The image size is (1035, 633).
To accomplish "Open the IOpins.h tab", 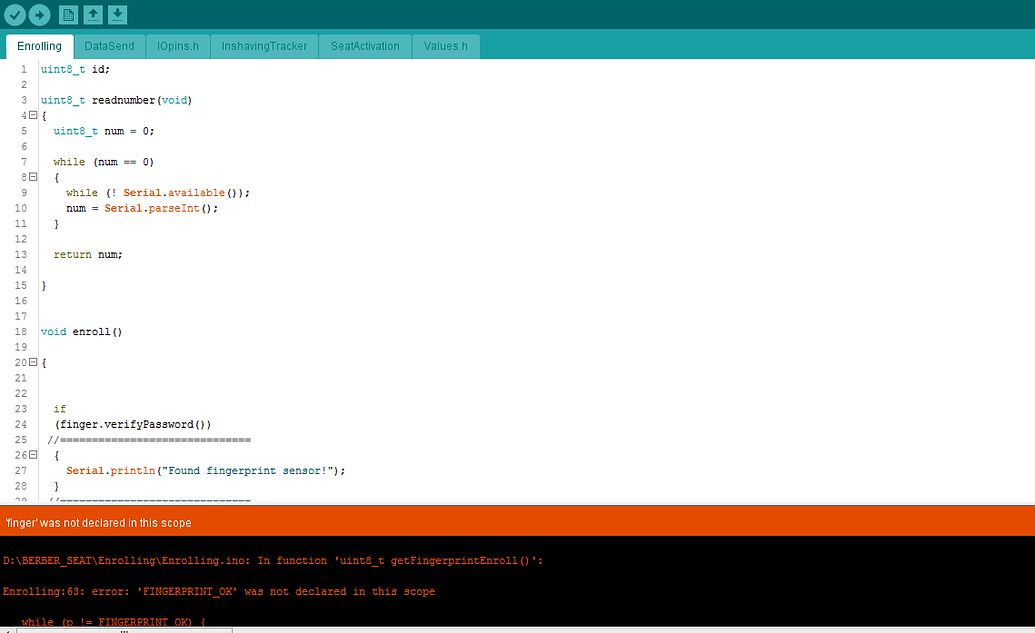I will click(x=177, y=45).
